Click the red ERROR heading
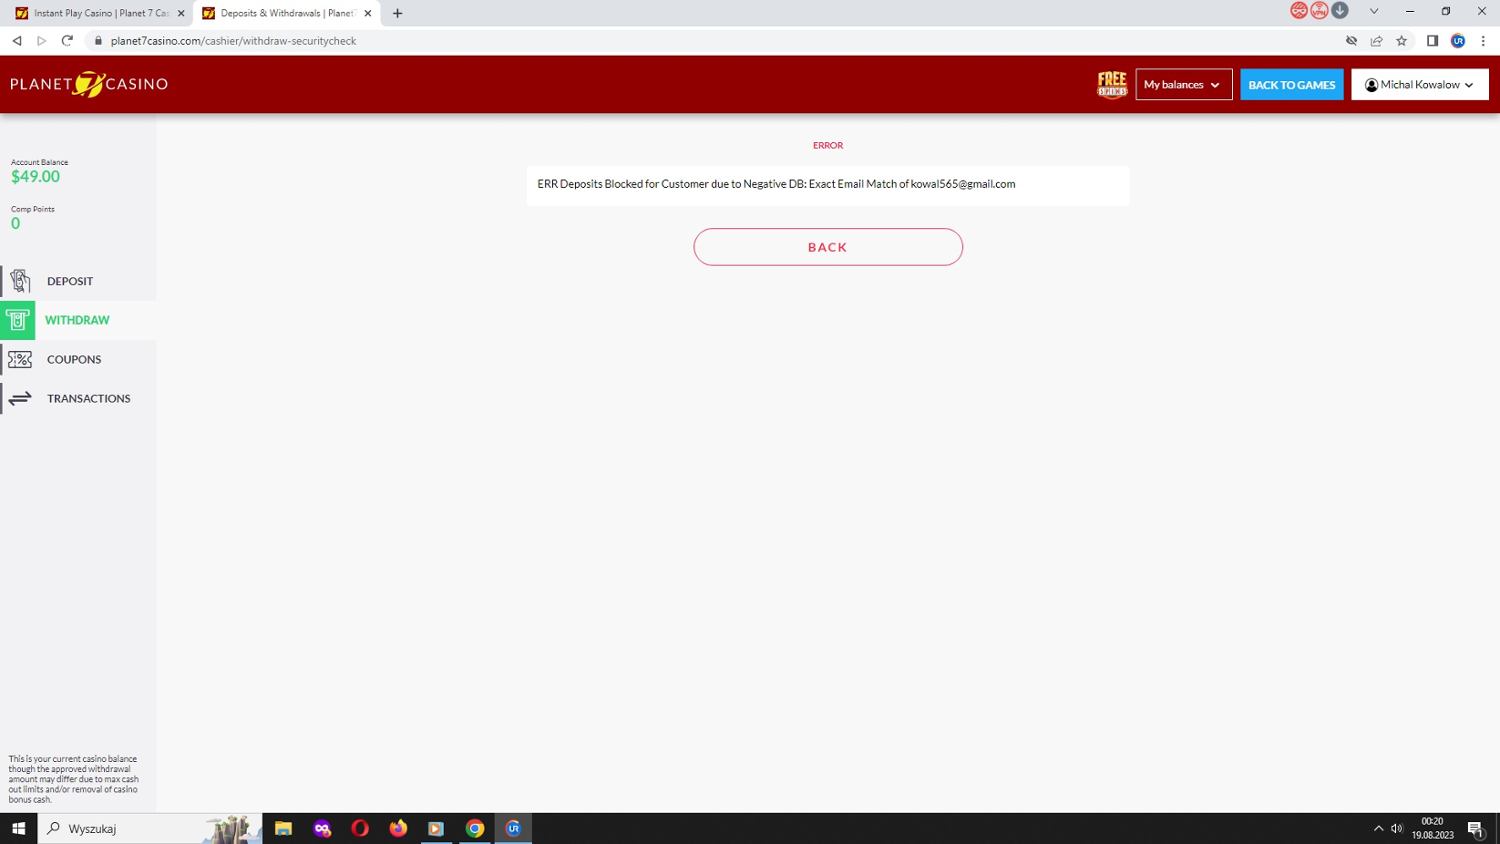 [828, 145]
